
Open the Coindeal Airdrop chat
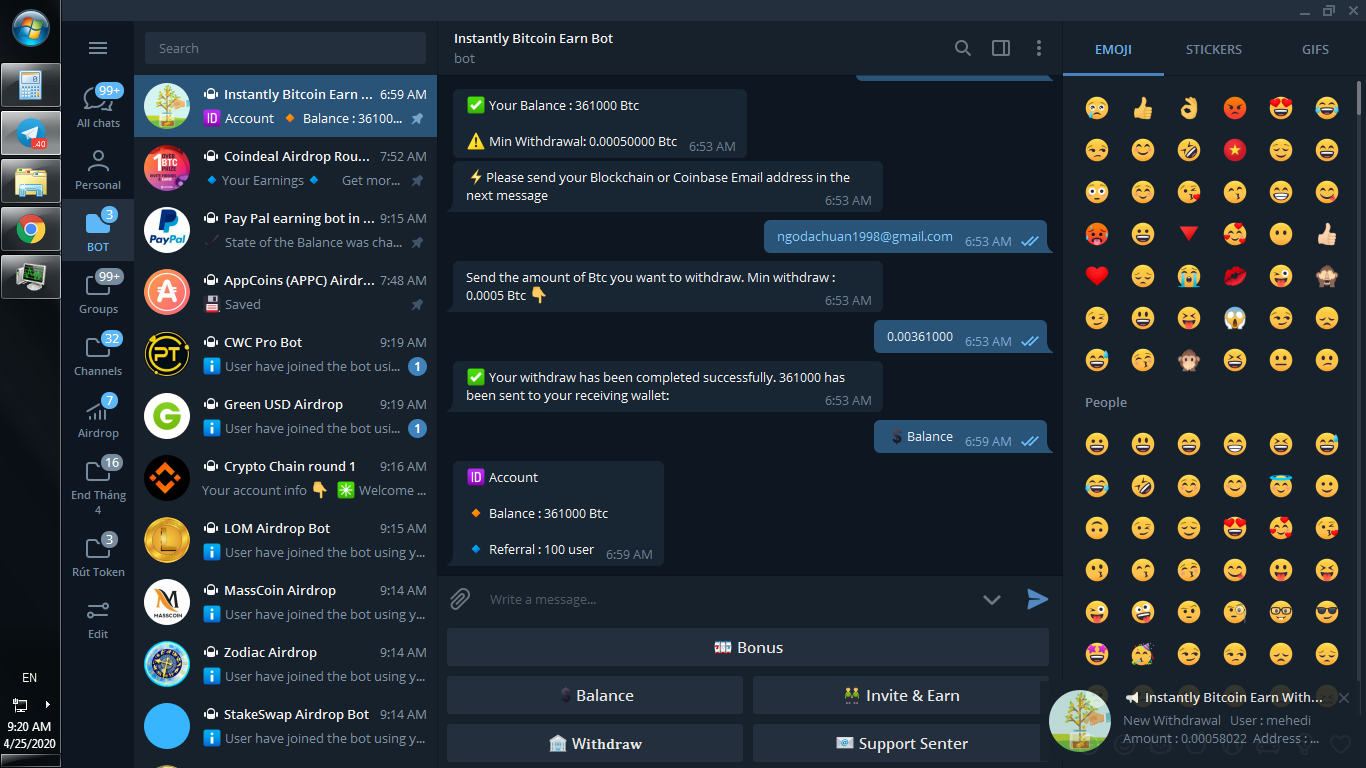click(x=285, y=168)
